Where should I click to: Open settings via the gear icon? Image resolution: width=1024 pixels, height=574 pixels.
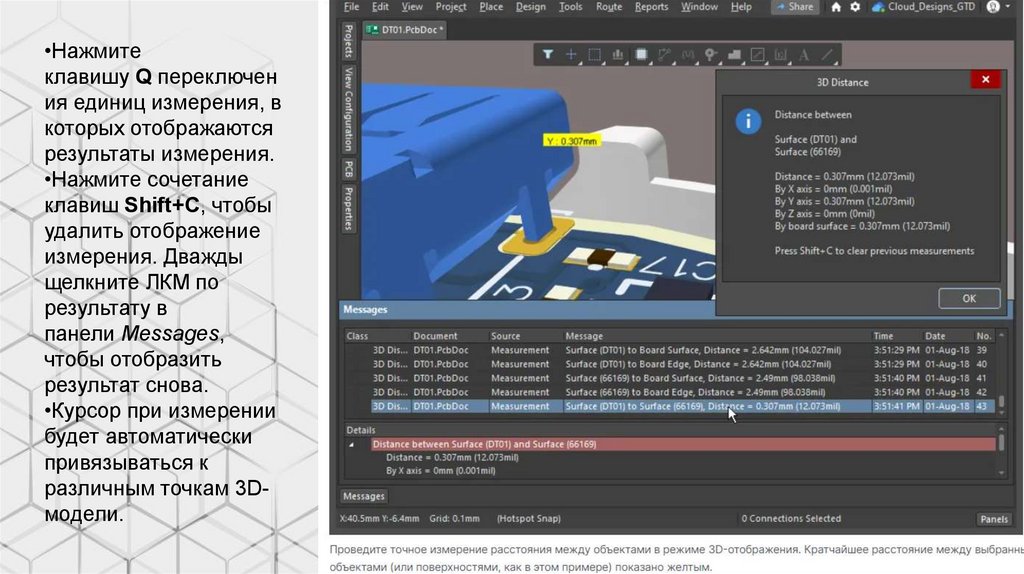(854, 7)
